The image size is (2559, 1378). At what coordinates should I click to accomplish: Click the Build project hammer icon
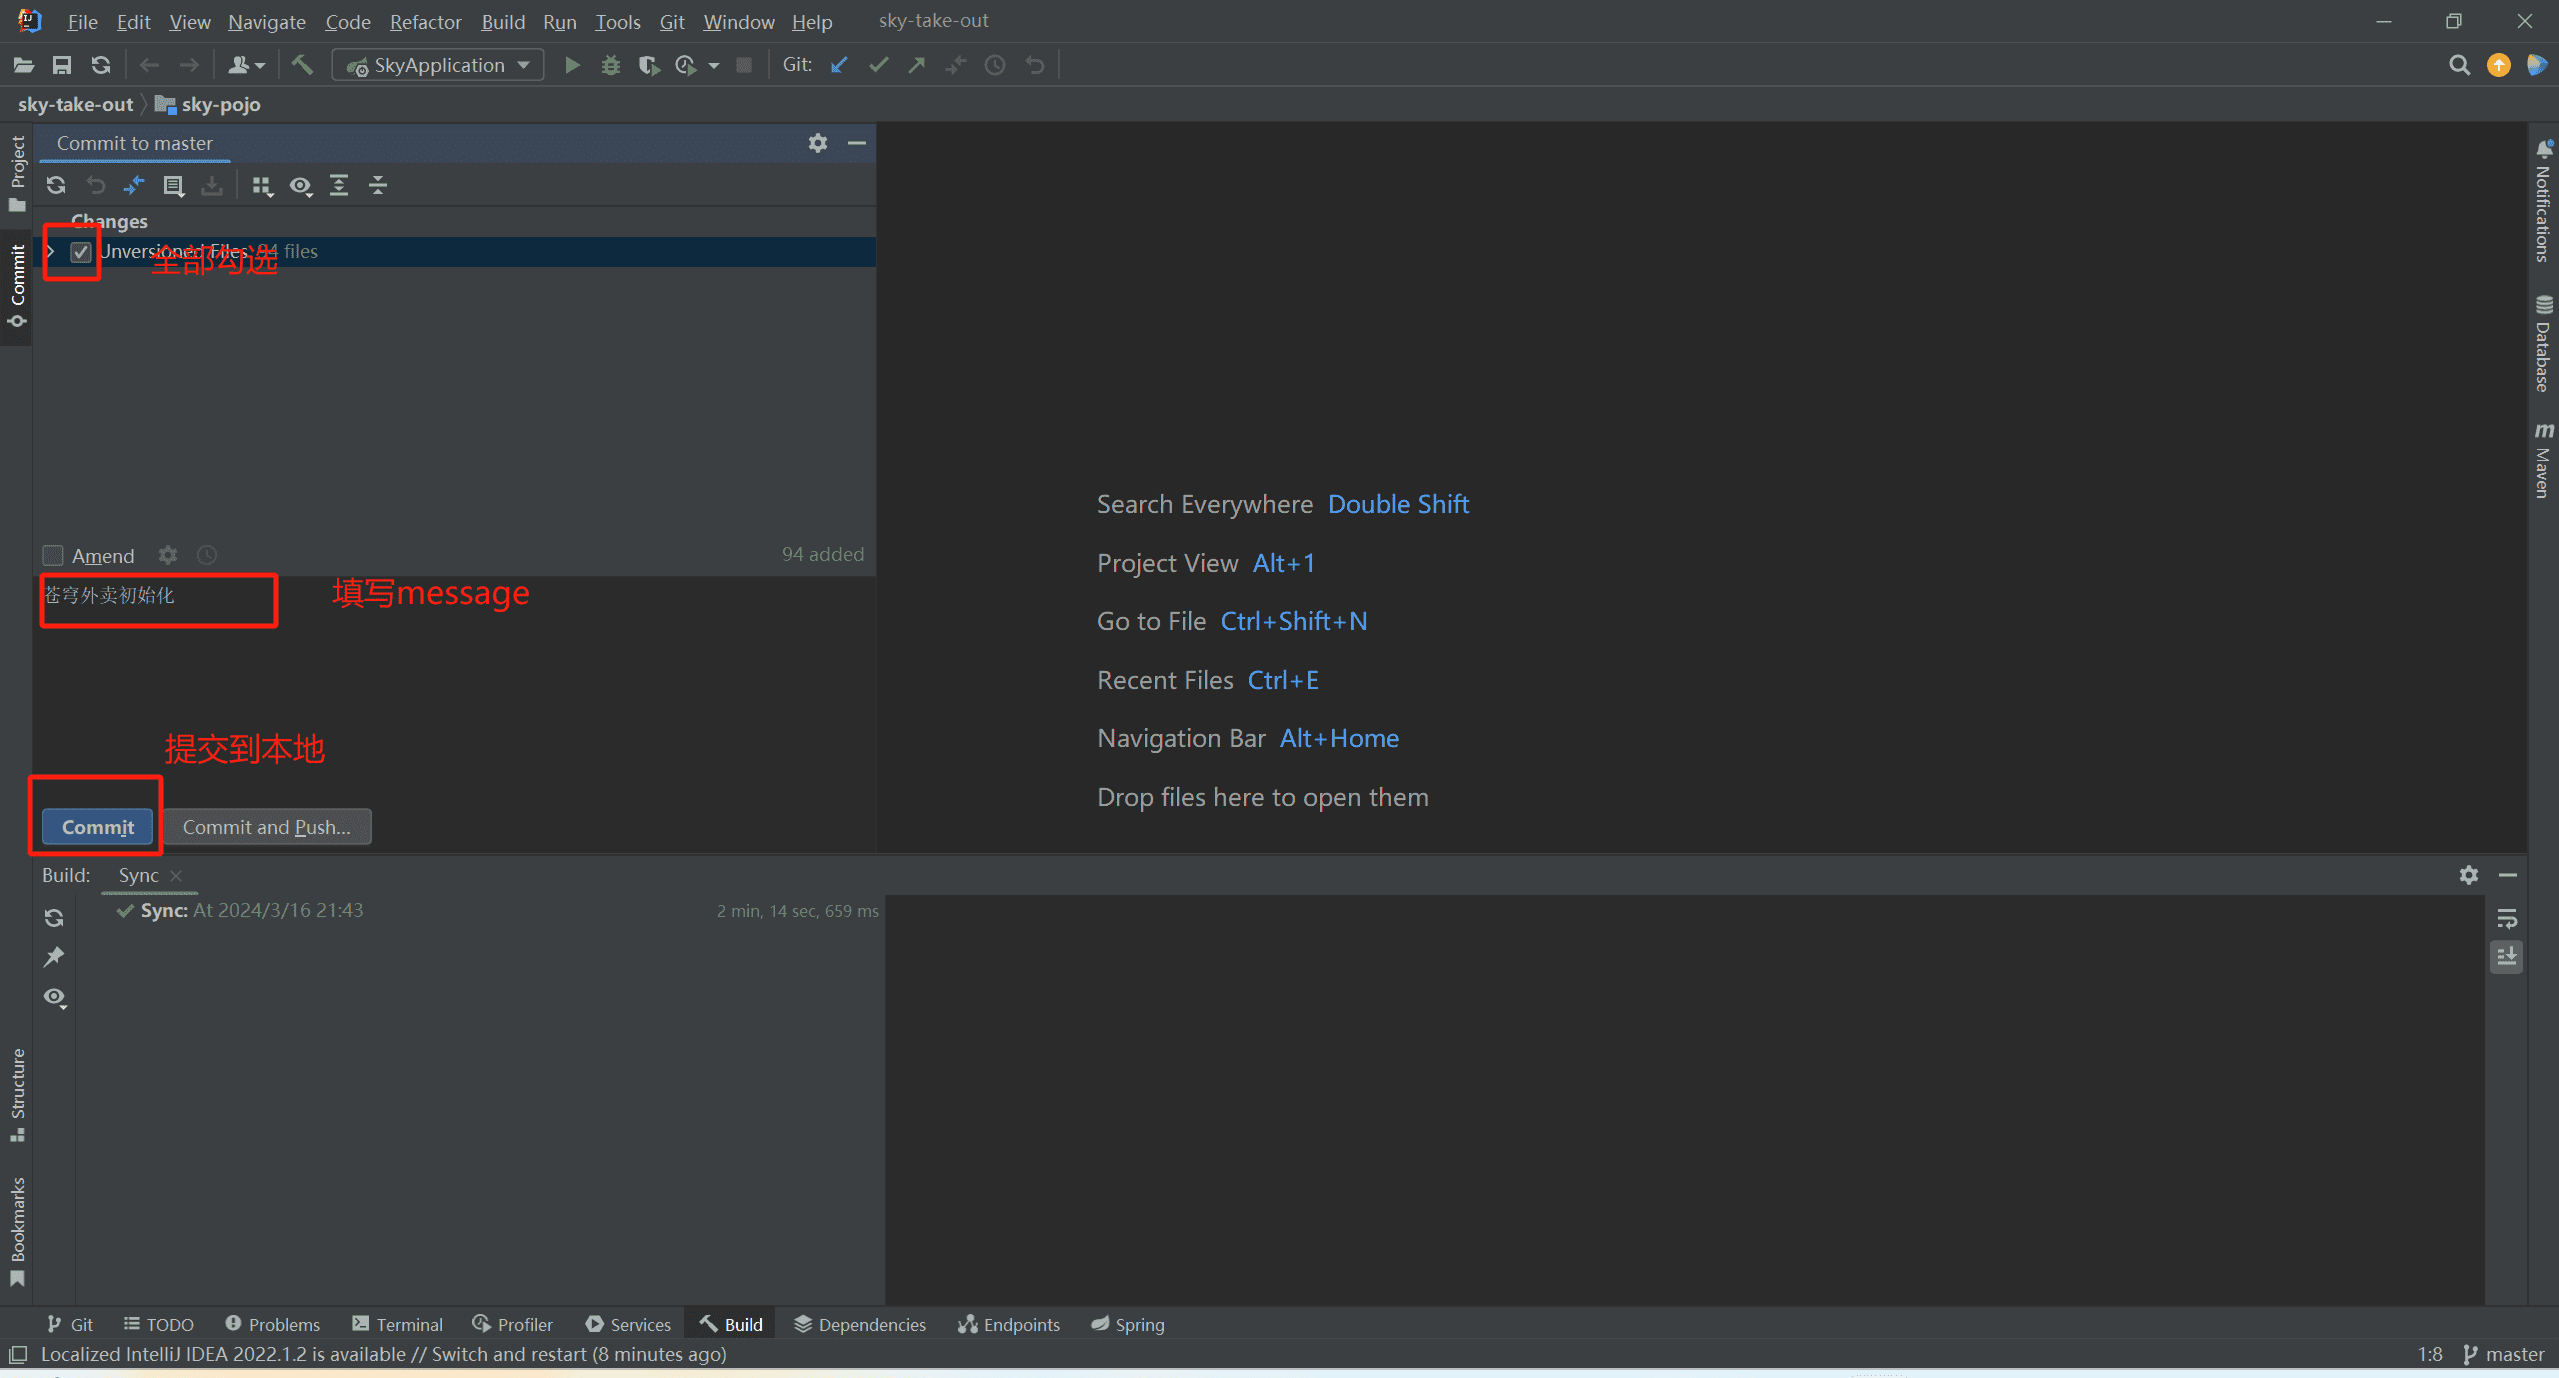[302, 65]
